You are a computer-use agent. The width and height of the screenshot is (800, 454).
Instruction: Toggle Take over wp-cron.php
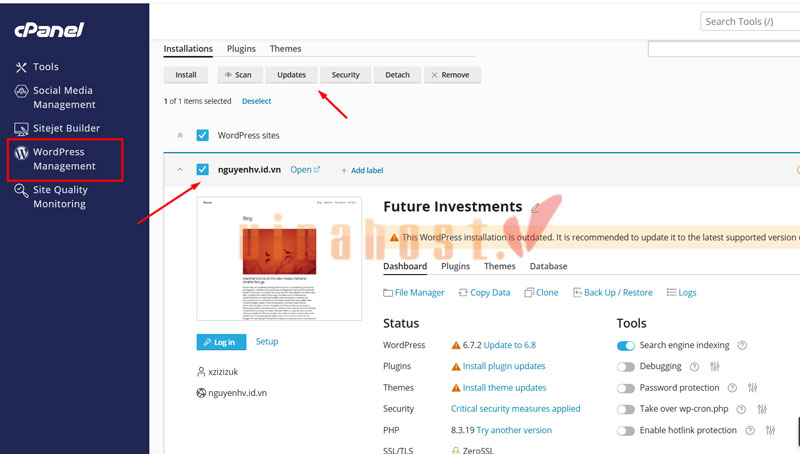[x=626, y=409]
